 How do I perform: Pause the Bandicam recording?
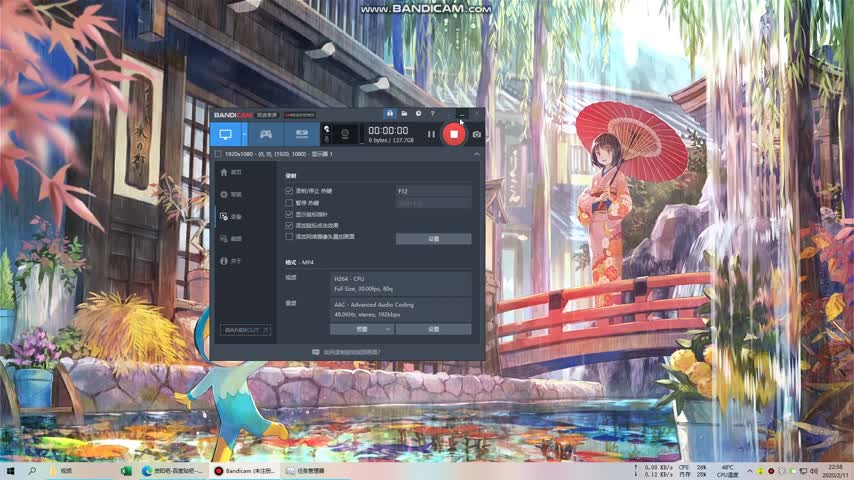click(431, 134)
